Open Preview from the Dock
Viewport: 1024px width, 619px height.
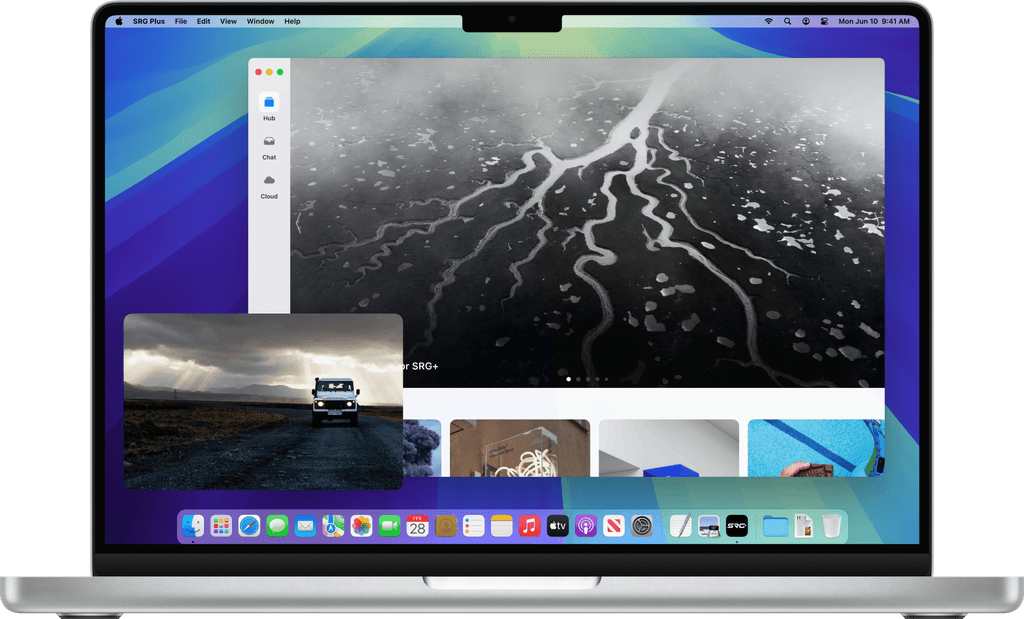[x=709, y=526]
